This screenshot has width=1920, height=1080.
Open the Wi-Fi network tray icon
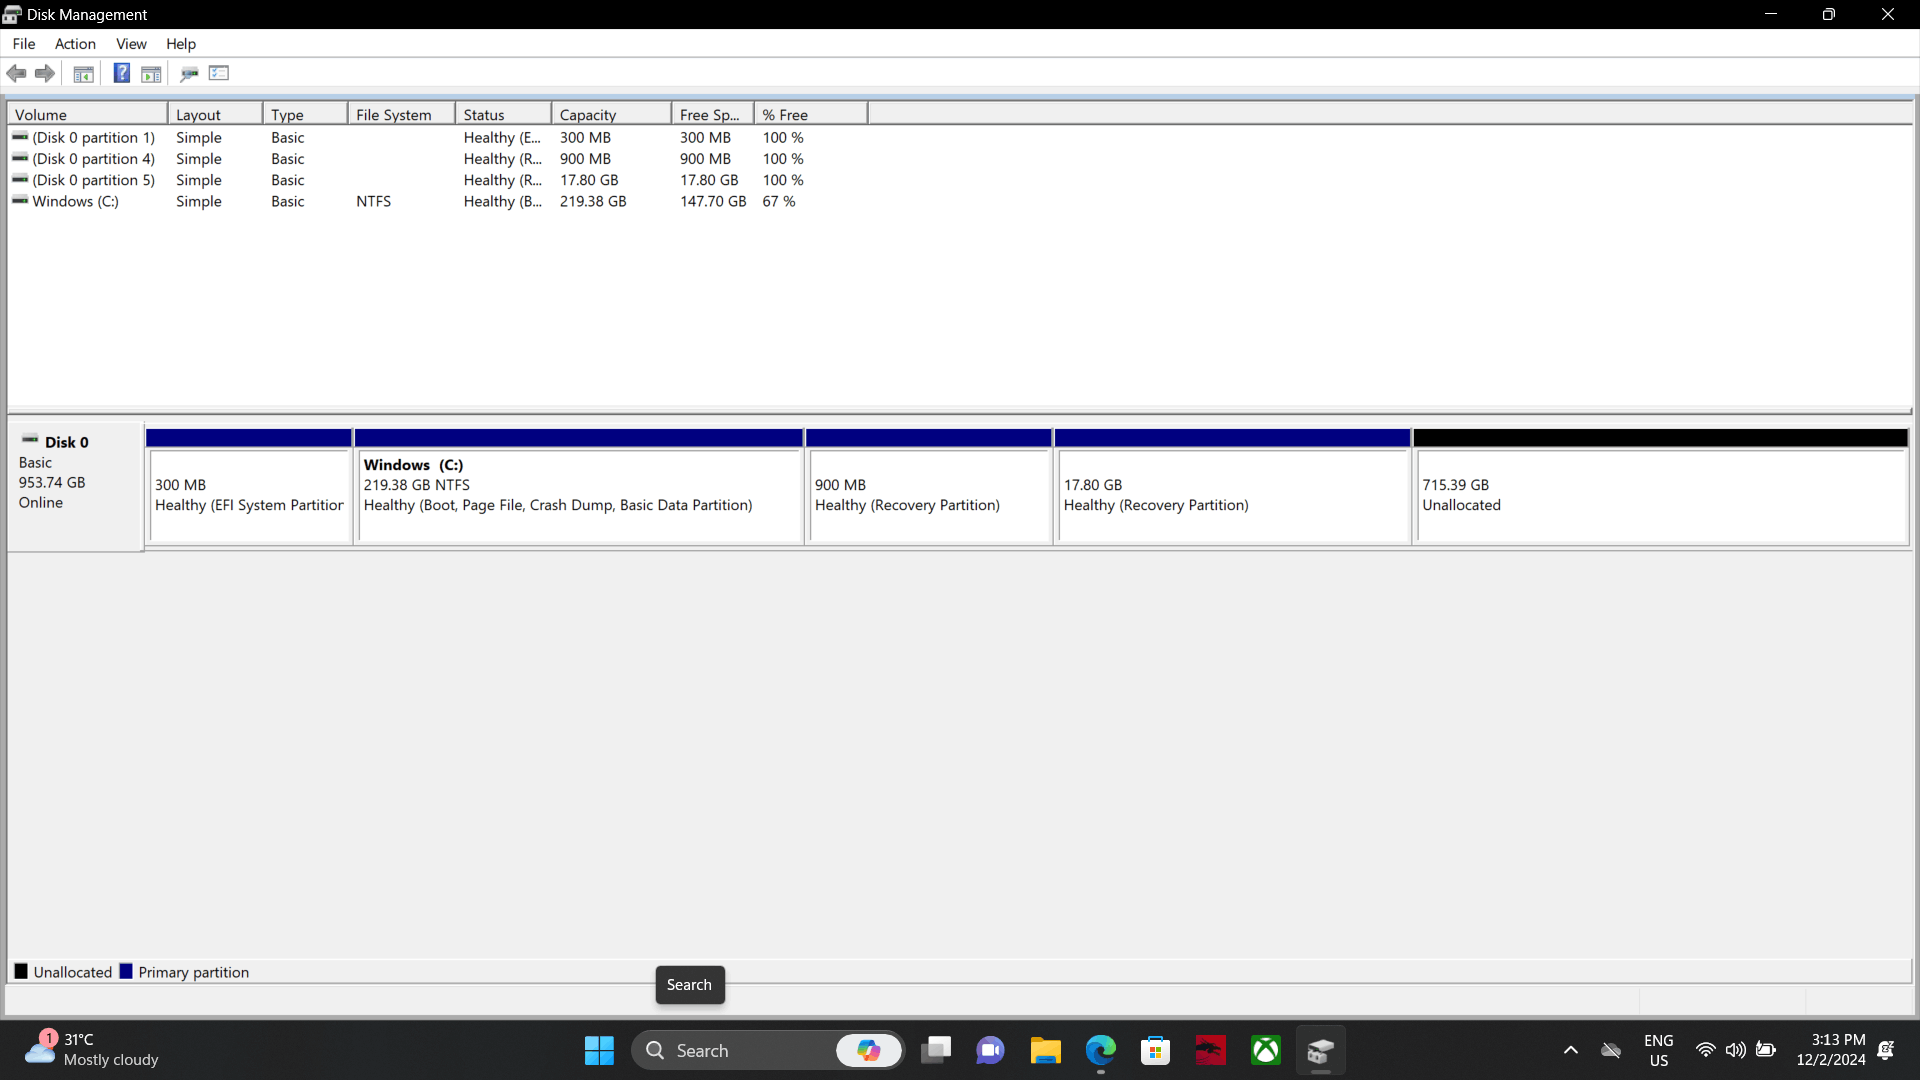click(1705, 1050)
